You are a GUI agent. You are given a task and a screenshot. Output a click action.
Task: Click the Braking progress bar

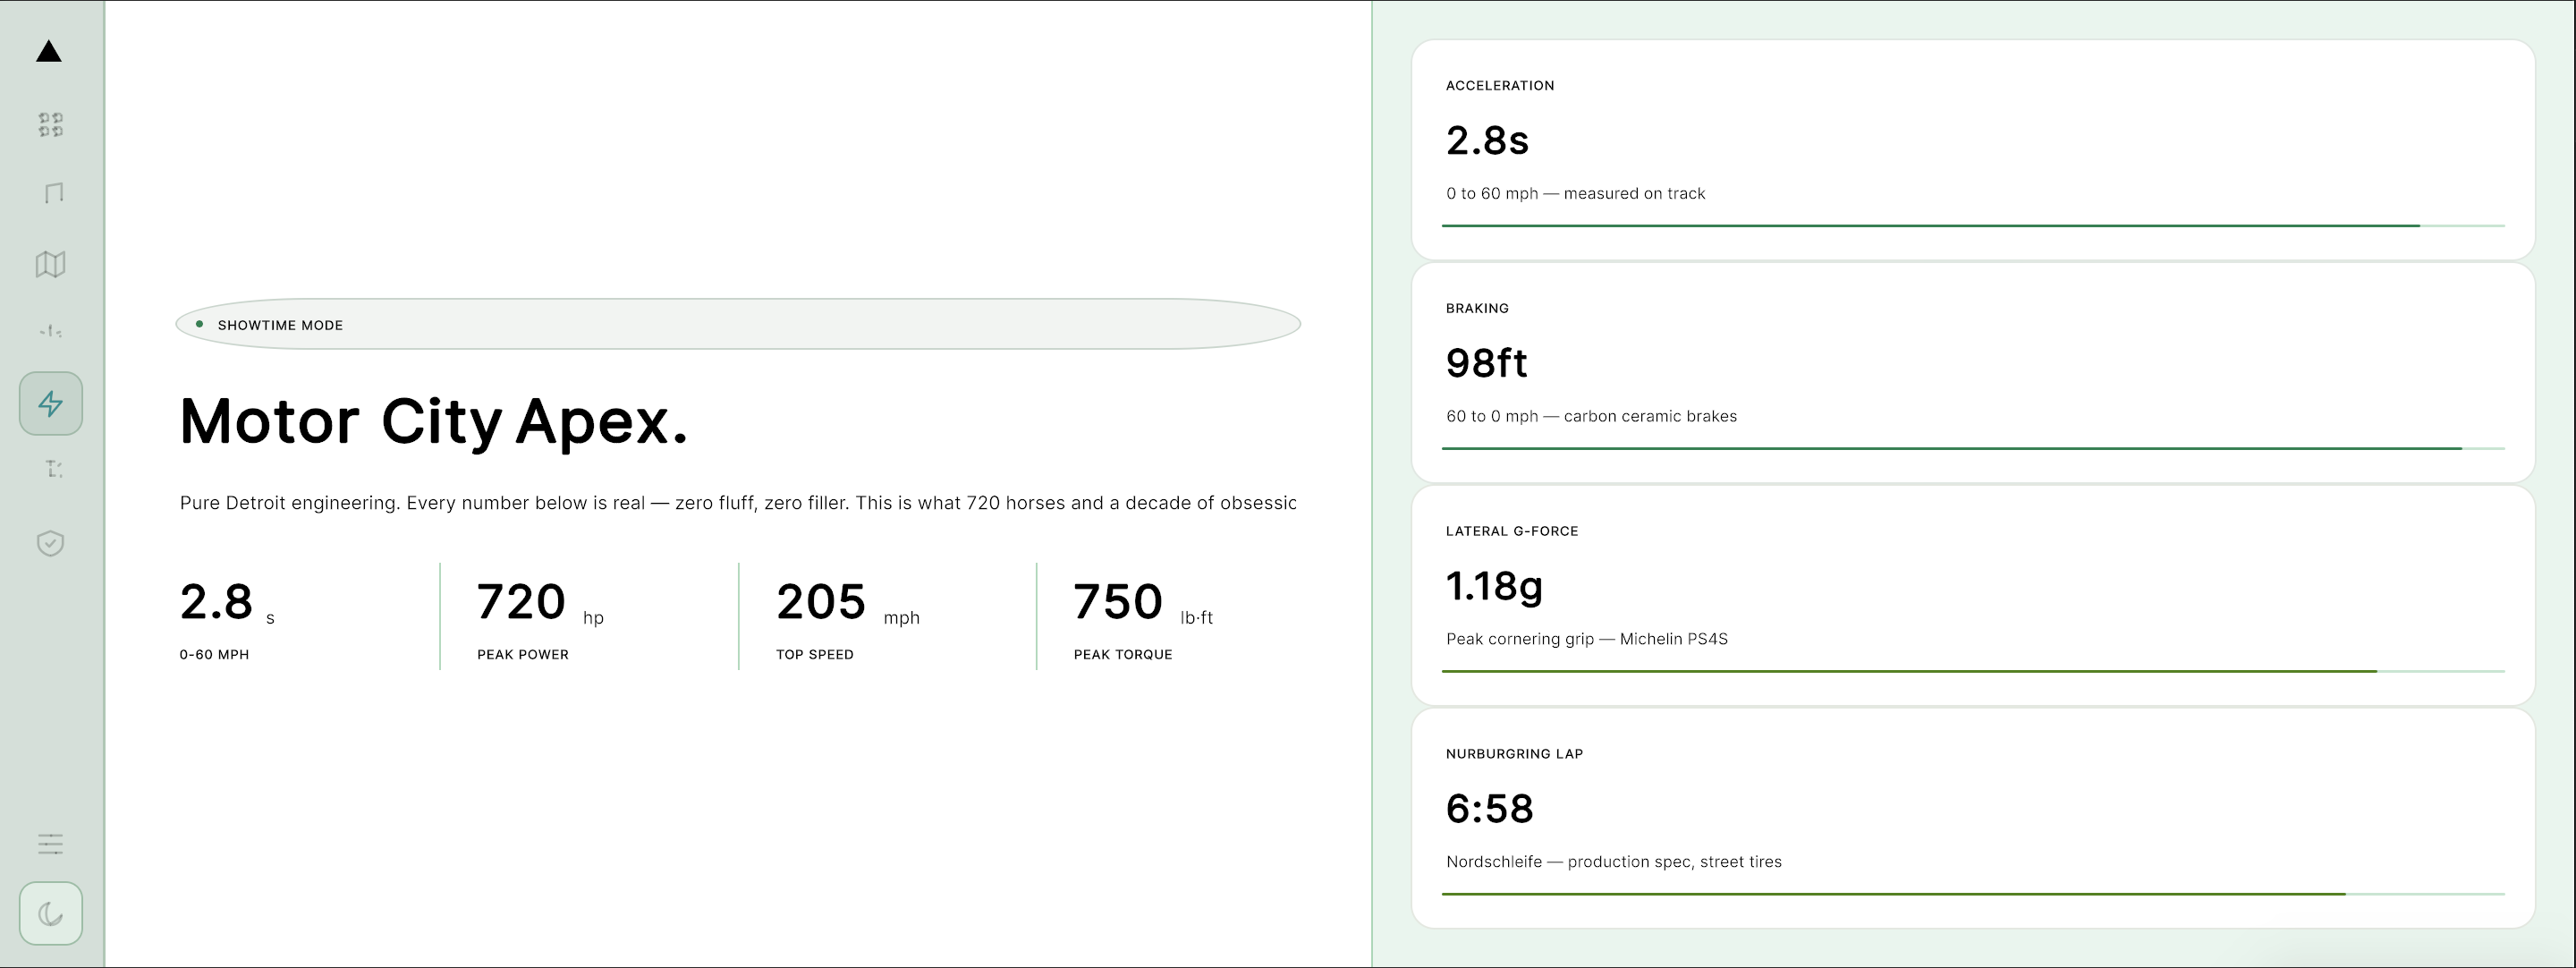click(x=1972, y=449)
